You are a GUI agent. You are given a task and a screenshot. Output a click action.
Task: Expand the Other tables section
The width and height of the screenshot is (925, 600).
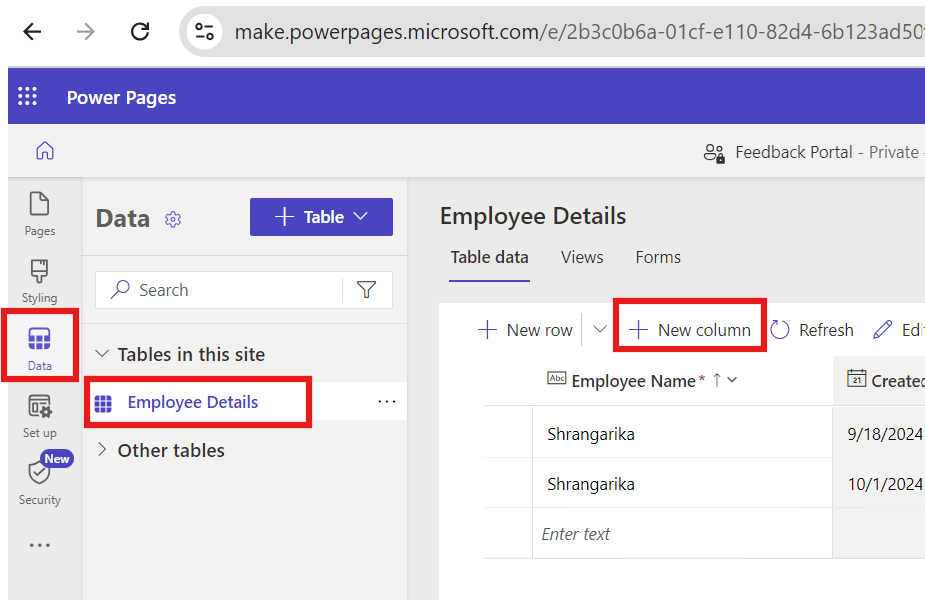coord(102,450)
